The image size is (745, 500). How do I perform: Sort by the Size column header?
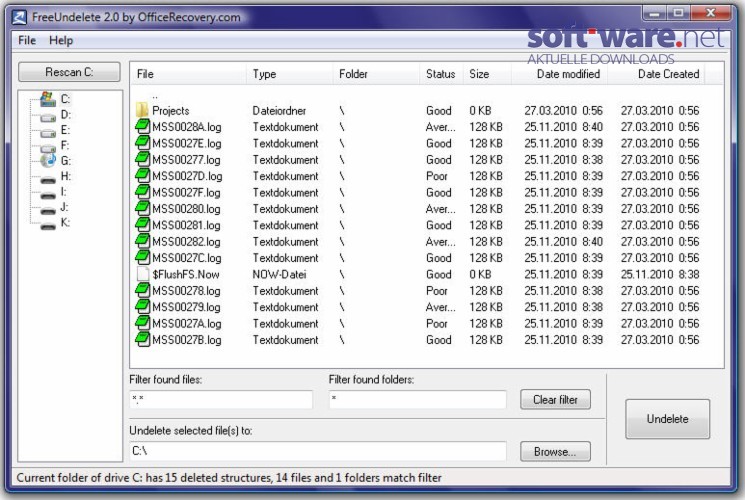tap(487, 74)
